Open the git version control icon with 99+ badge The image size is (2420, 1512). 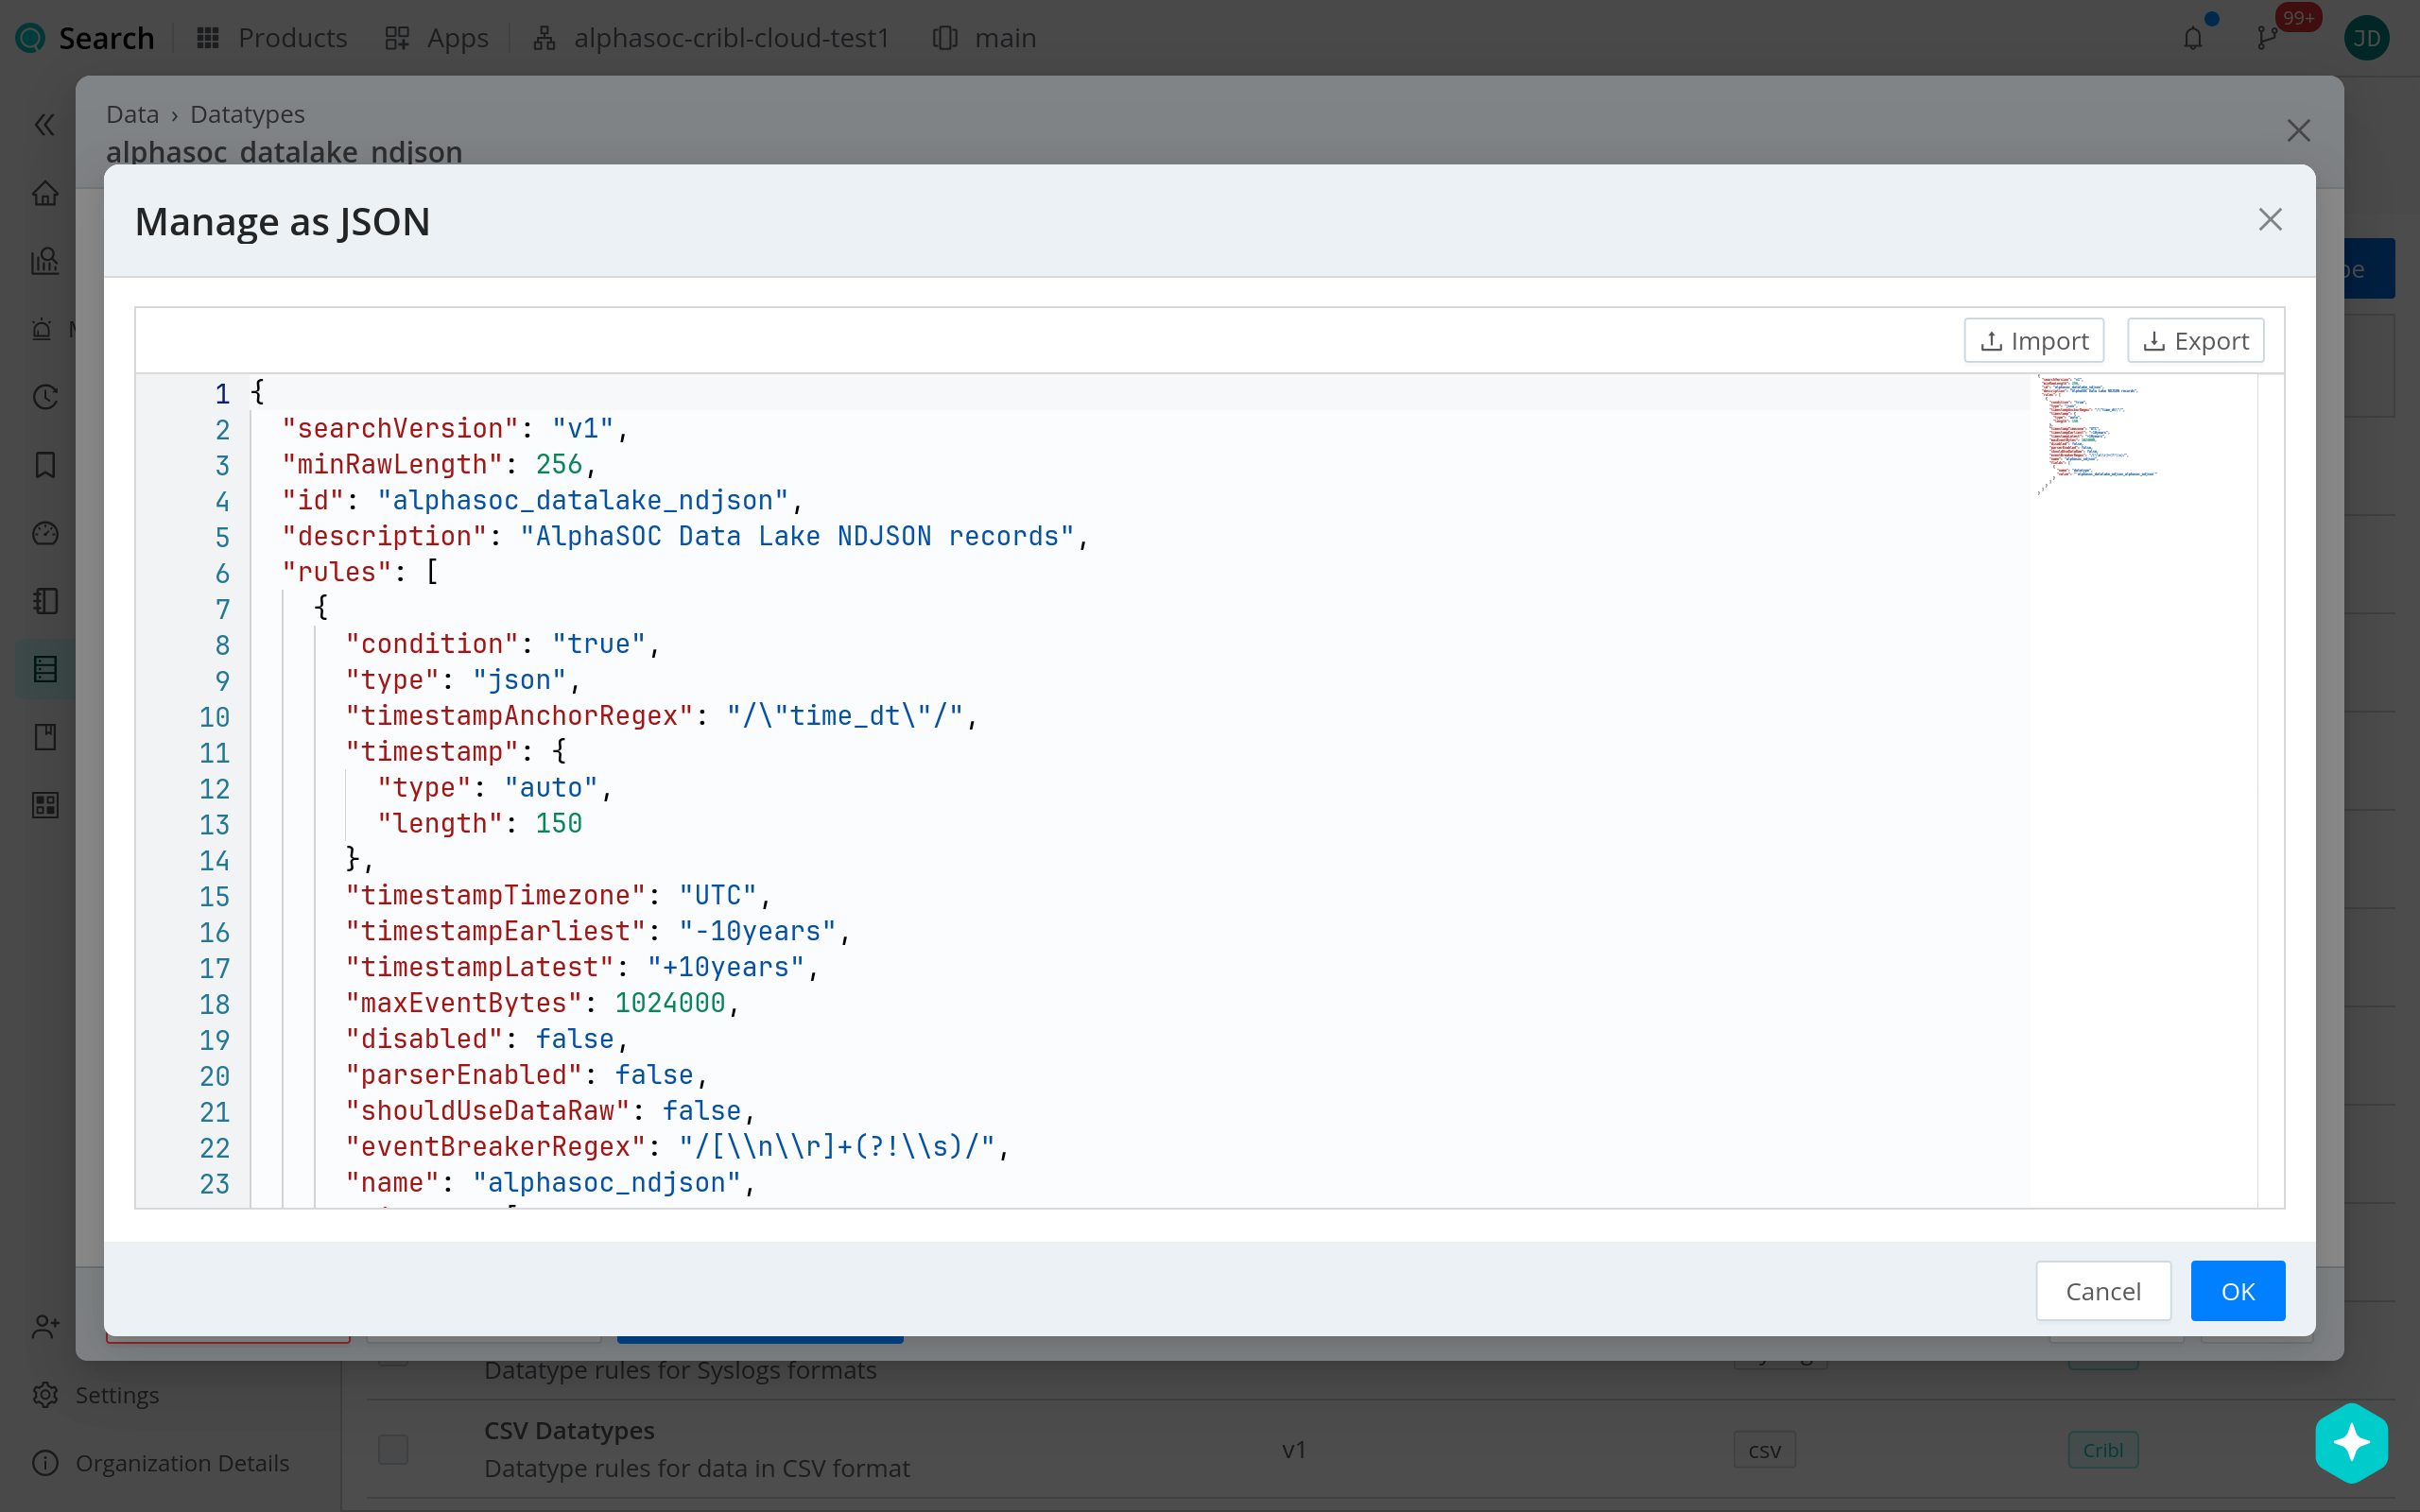click(2268, 38)
